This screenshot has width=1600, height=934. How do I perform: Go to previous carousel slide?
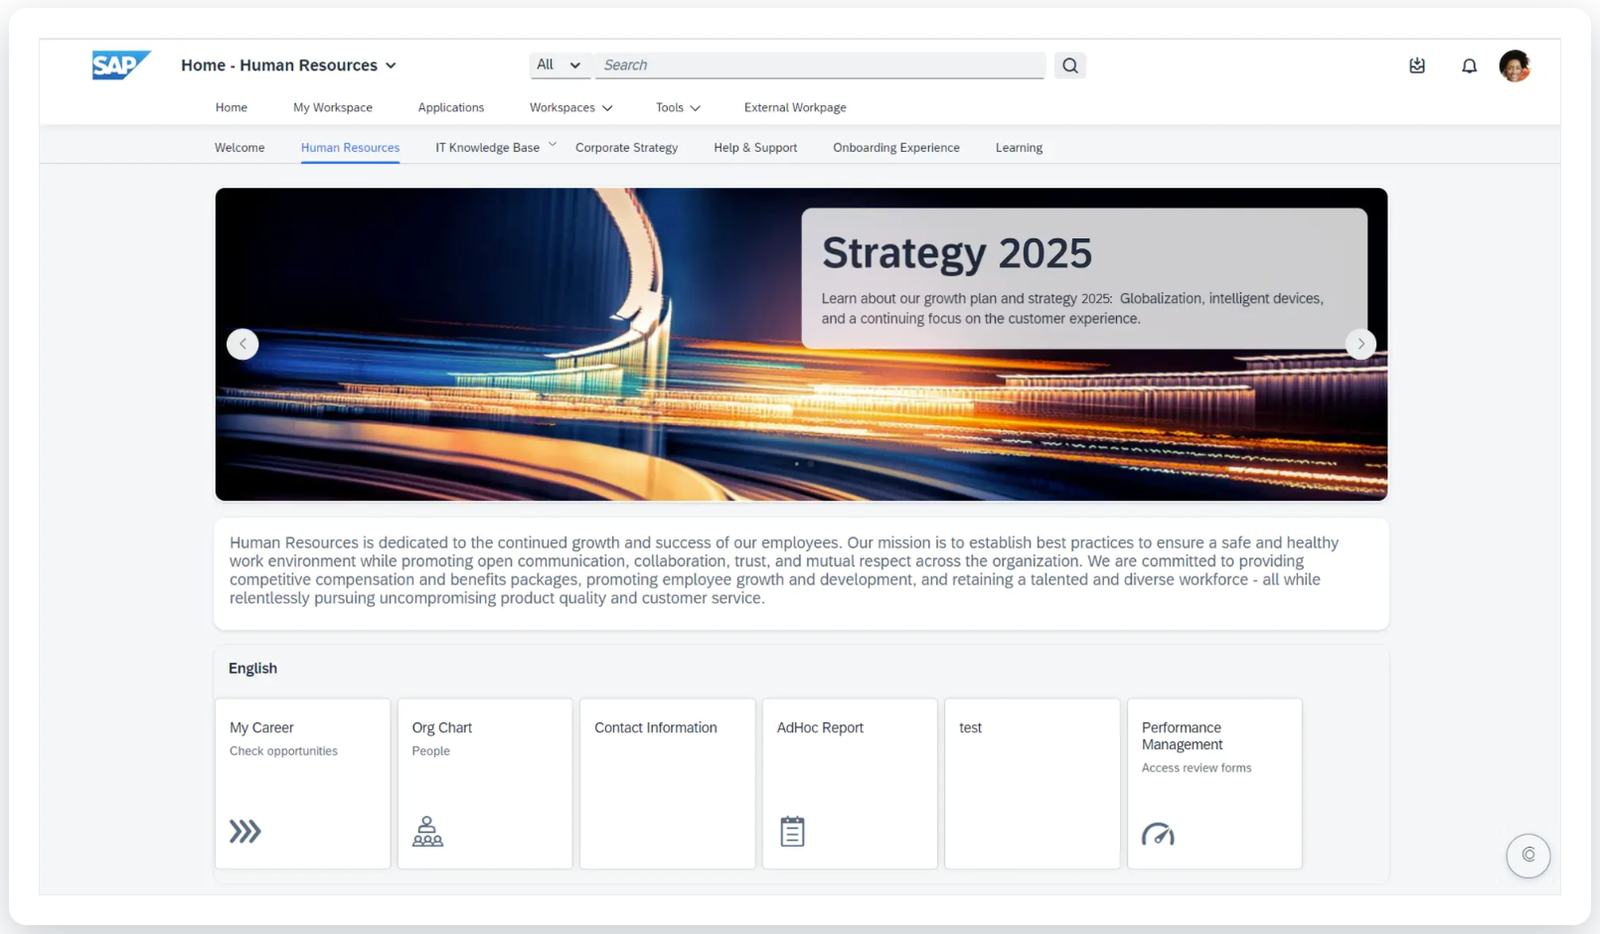point(243,344)
